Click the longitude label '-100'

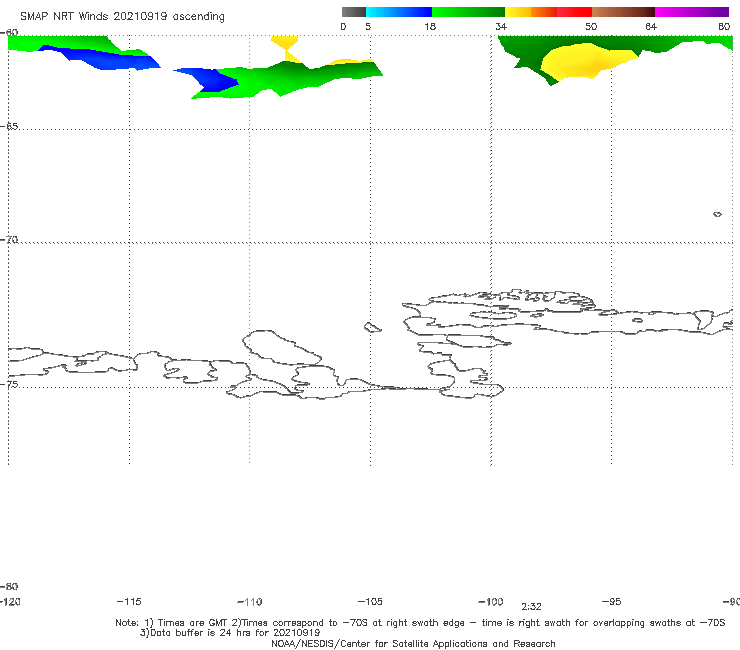[x=491, y=601]
